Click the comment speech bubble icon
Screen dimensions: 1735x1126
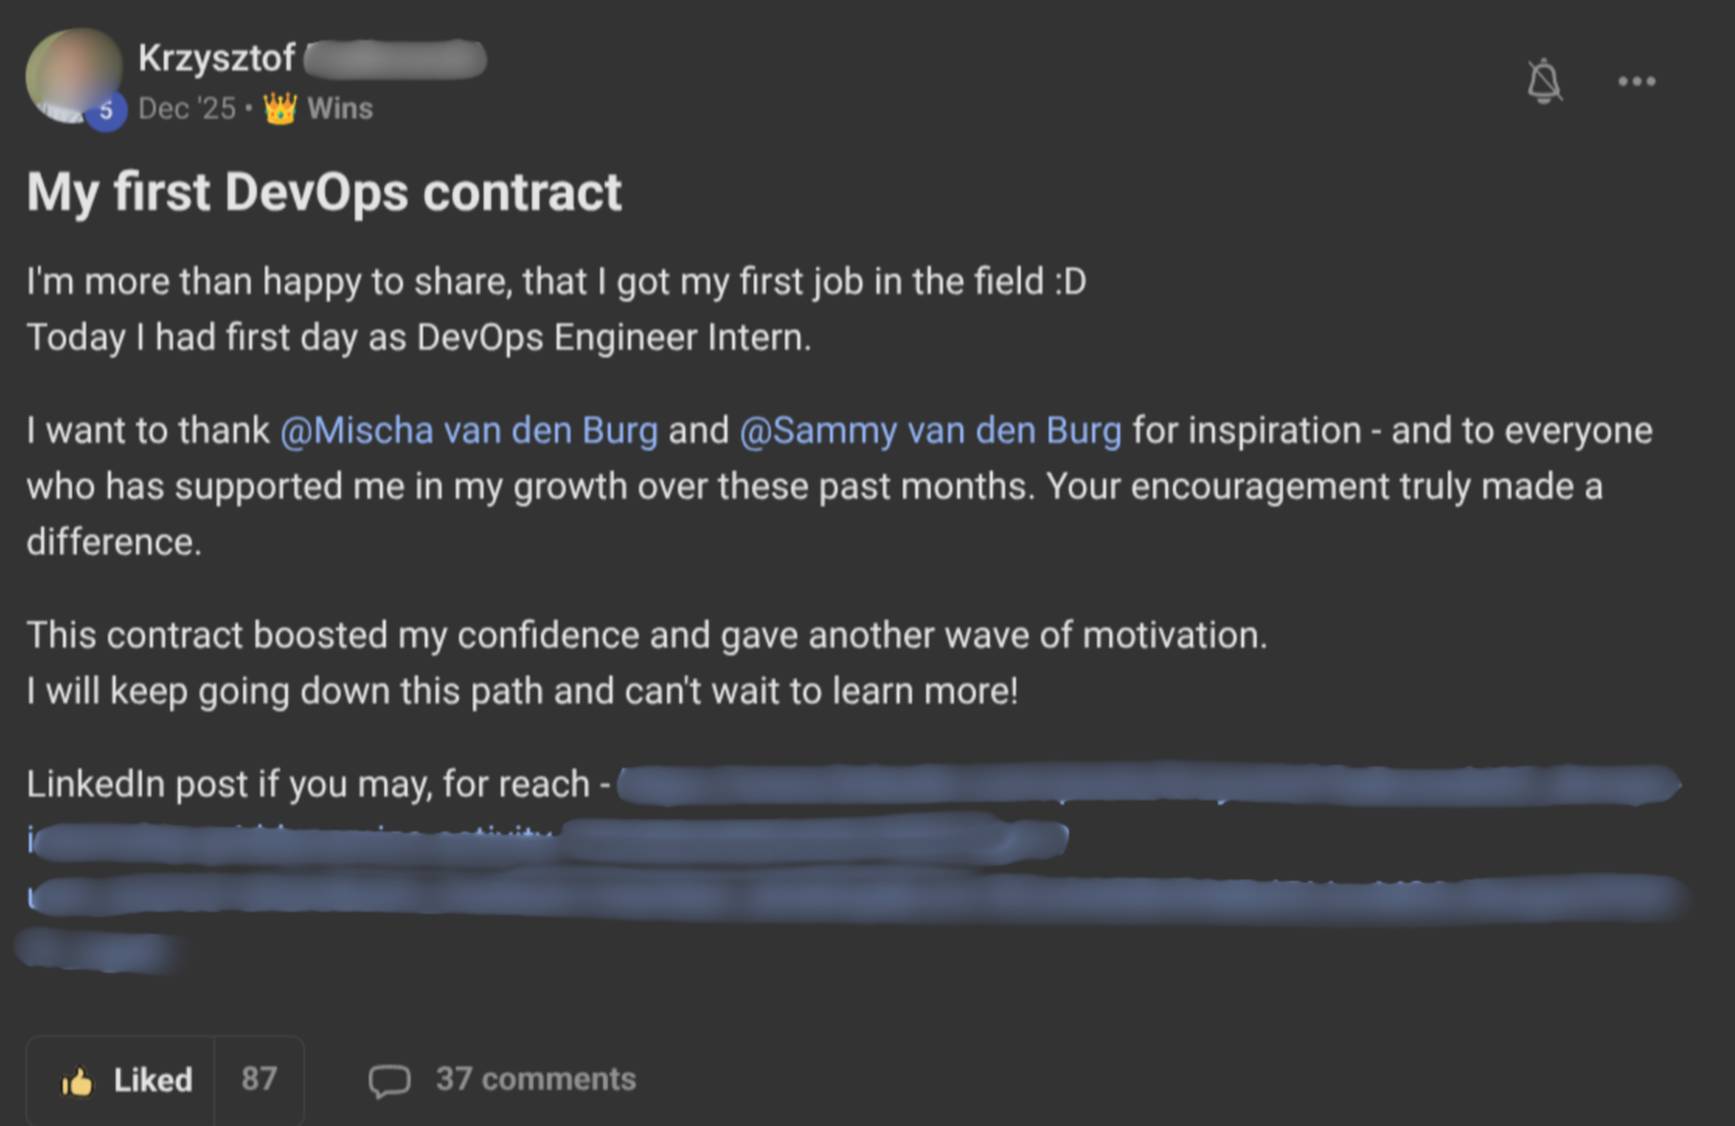[x=389, y=1081]
